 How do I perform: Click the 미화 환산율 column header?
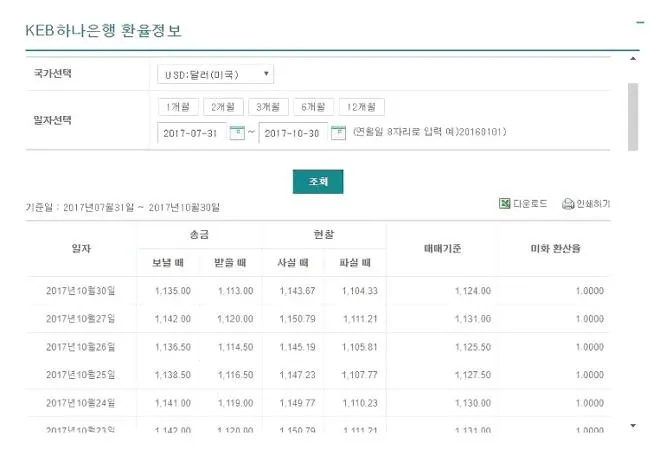coord(555,248)
